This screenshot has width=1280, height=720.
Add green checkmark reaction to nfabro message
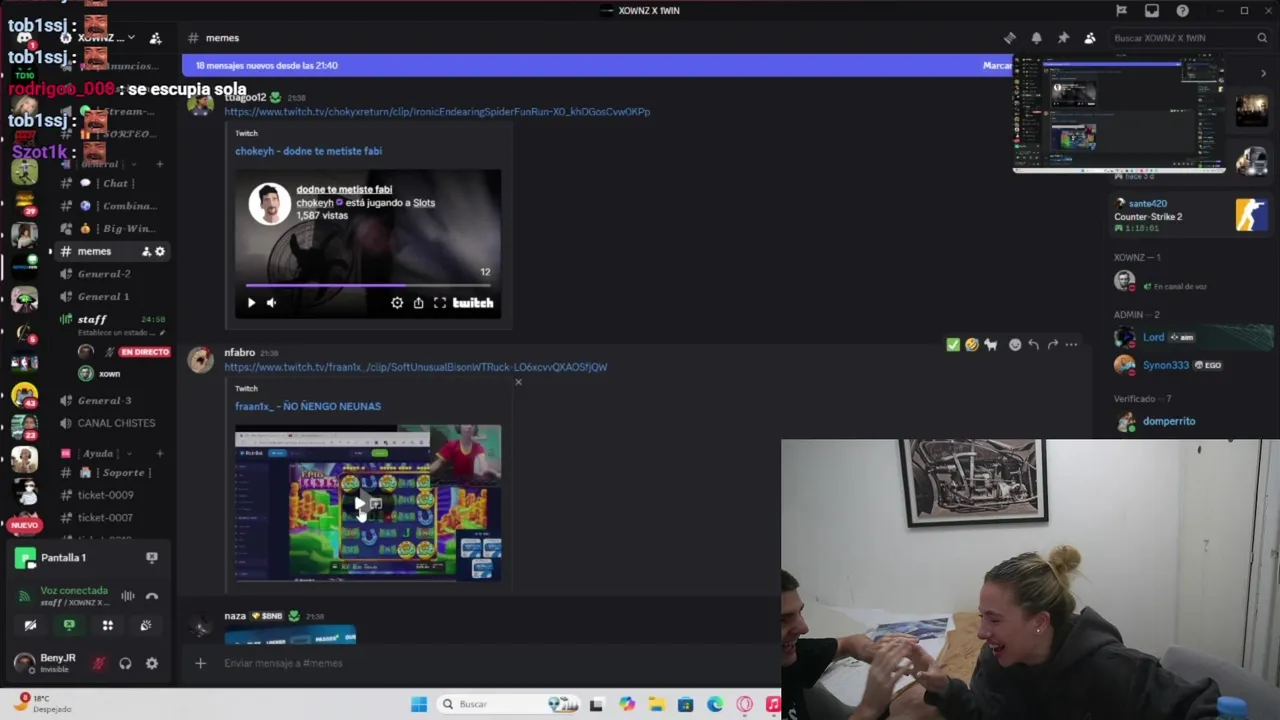[953, 345]
